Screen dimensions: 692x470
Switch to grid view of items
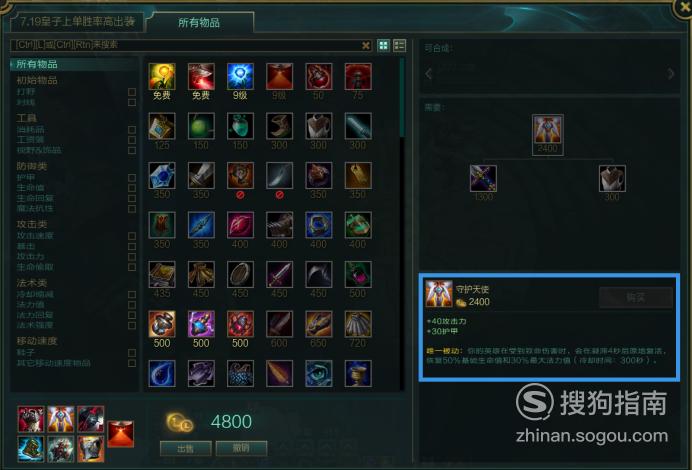tap(384, 45)
